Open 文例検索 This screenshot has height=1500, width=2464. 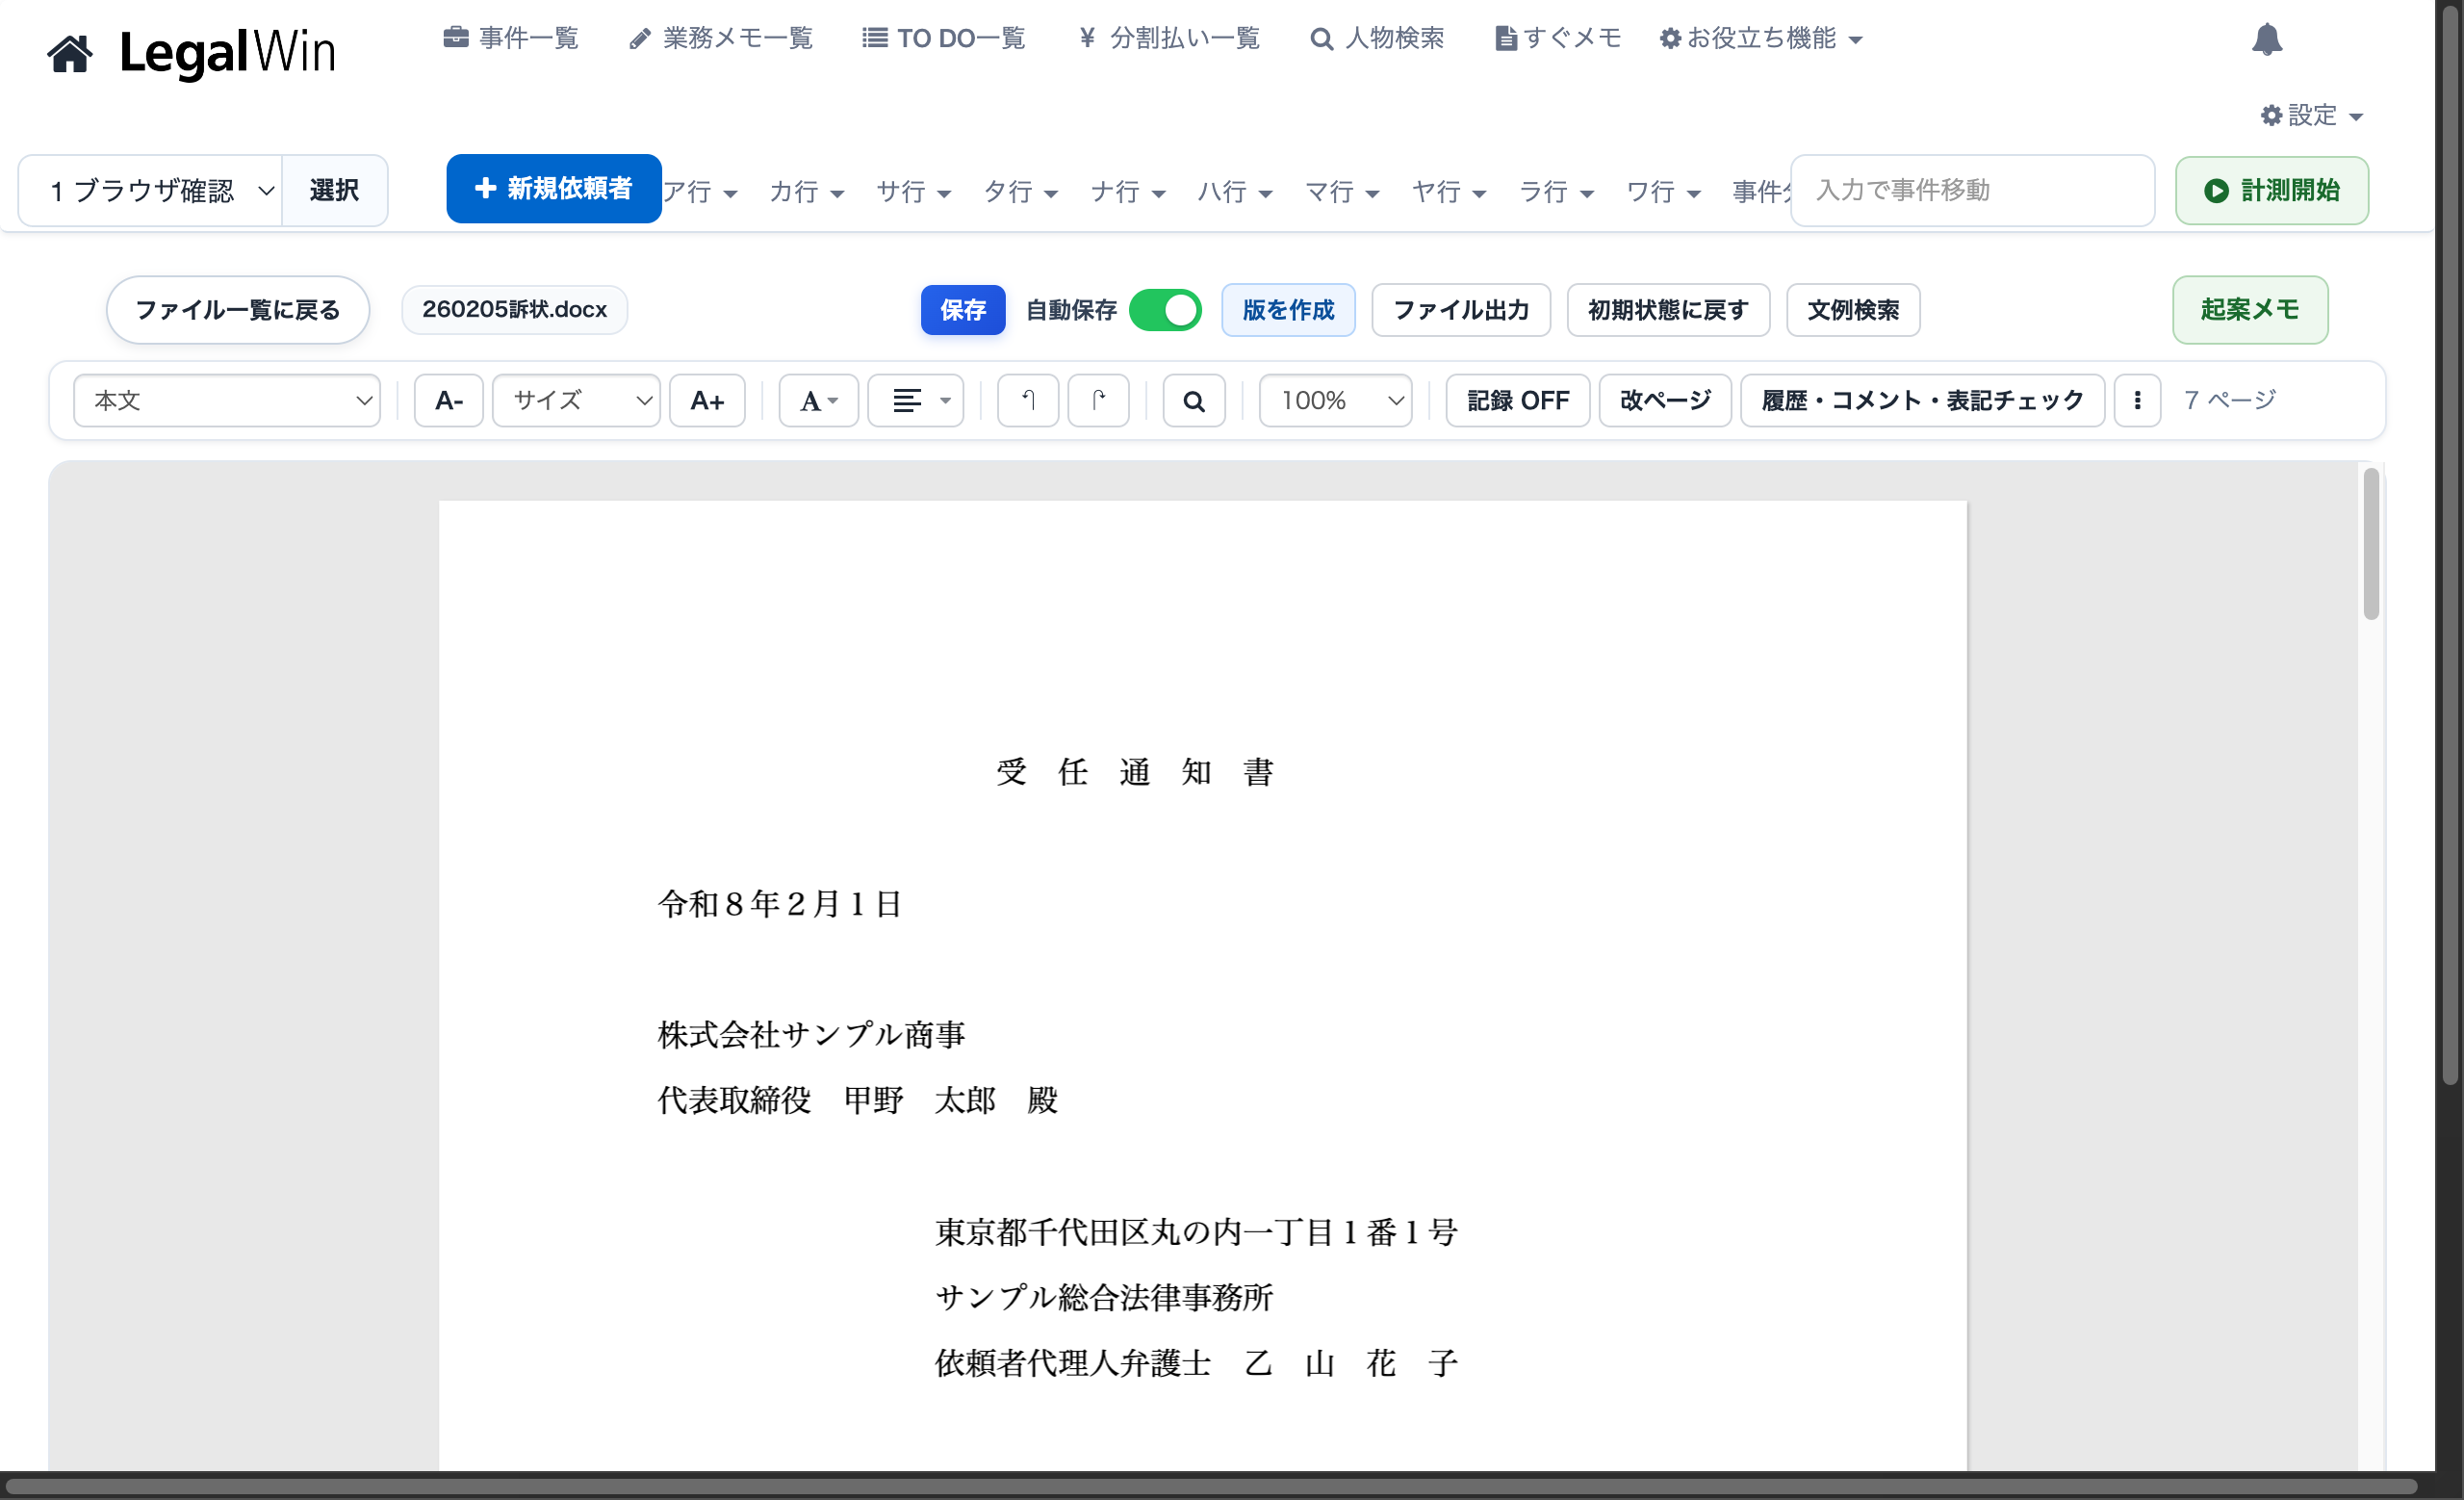[1853, 310]
